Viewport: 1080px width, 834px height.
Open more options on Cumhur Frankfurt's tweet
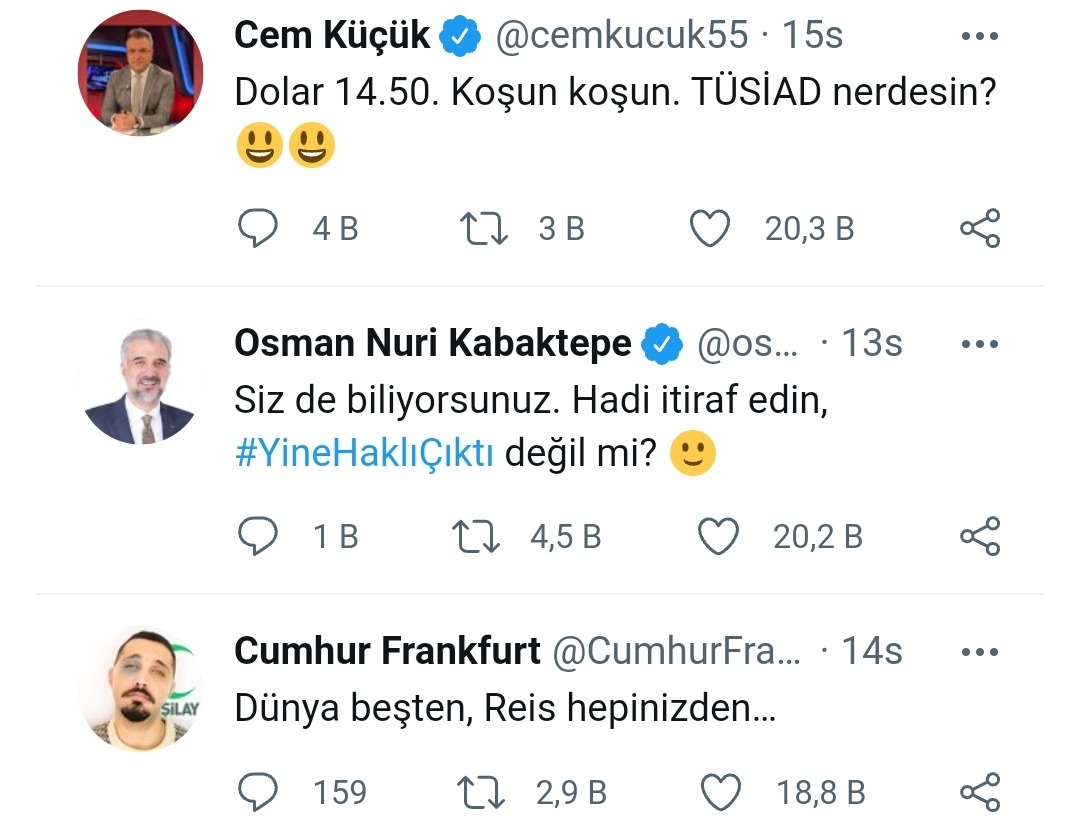(980, 652)
